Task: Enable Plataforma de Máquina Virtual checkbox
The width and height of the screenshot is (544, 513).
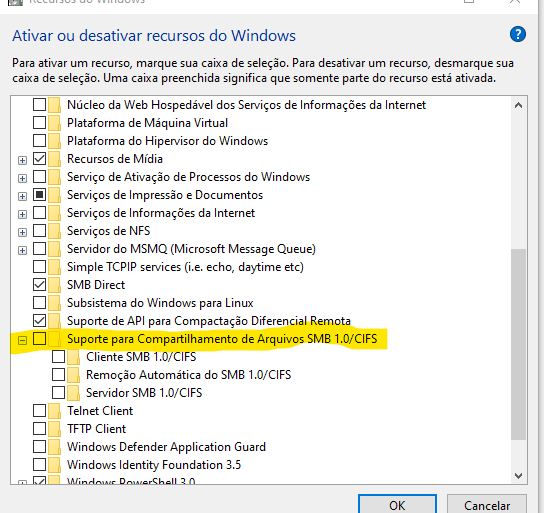Action: click(39, 122)
